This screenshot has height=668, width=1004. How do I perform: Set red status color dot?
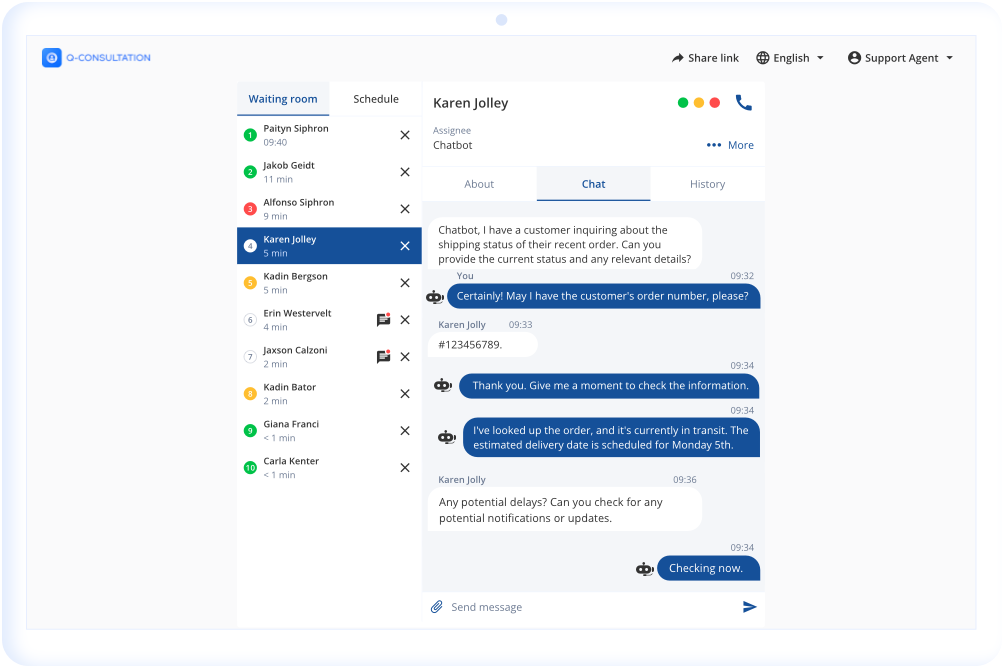pos(715,102)
